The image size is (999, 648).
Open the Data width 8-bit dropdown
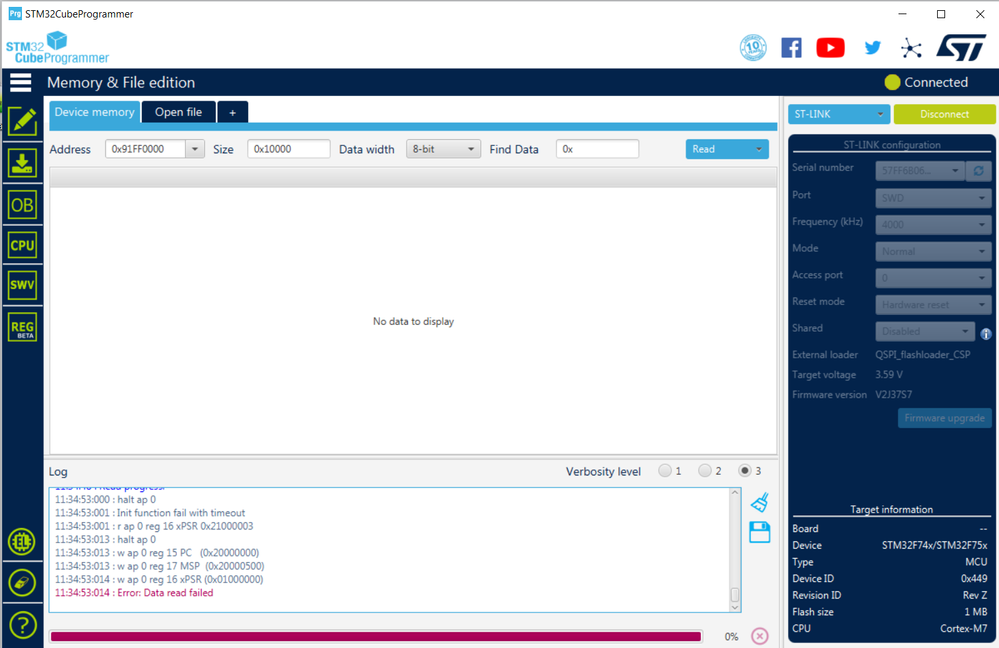[443, 149]
